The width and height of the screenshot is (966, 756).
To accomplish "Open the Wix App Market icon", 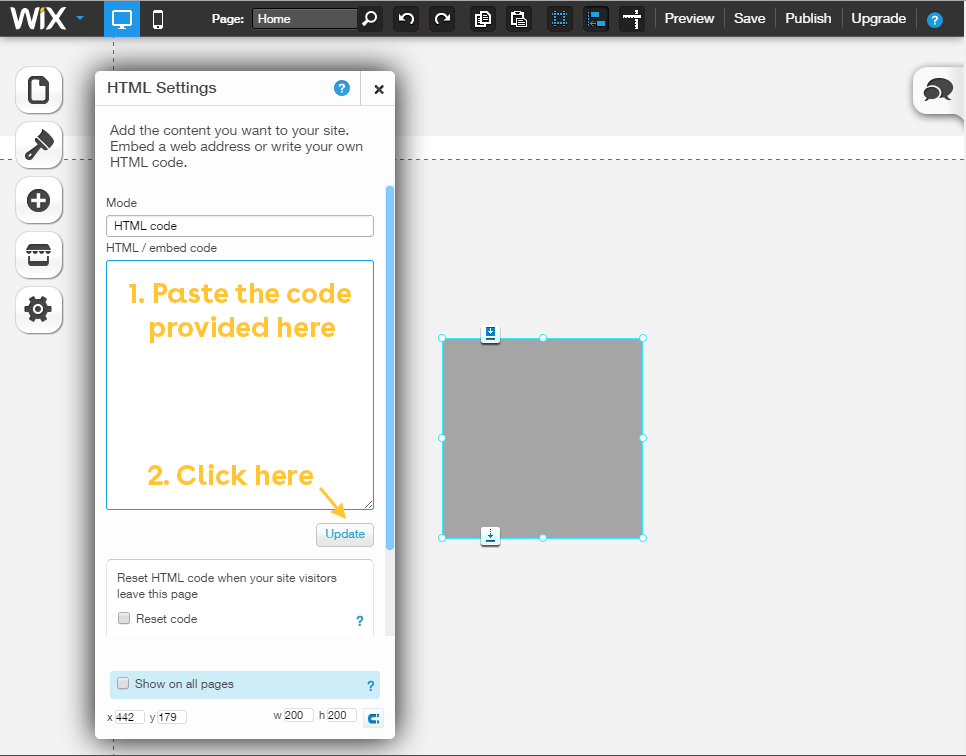I will [39, 256].
